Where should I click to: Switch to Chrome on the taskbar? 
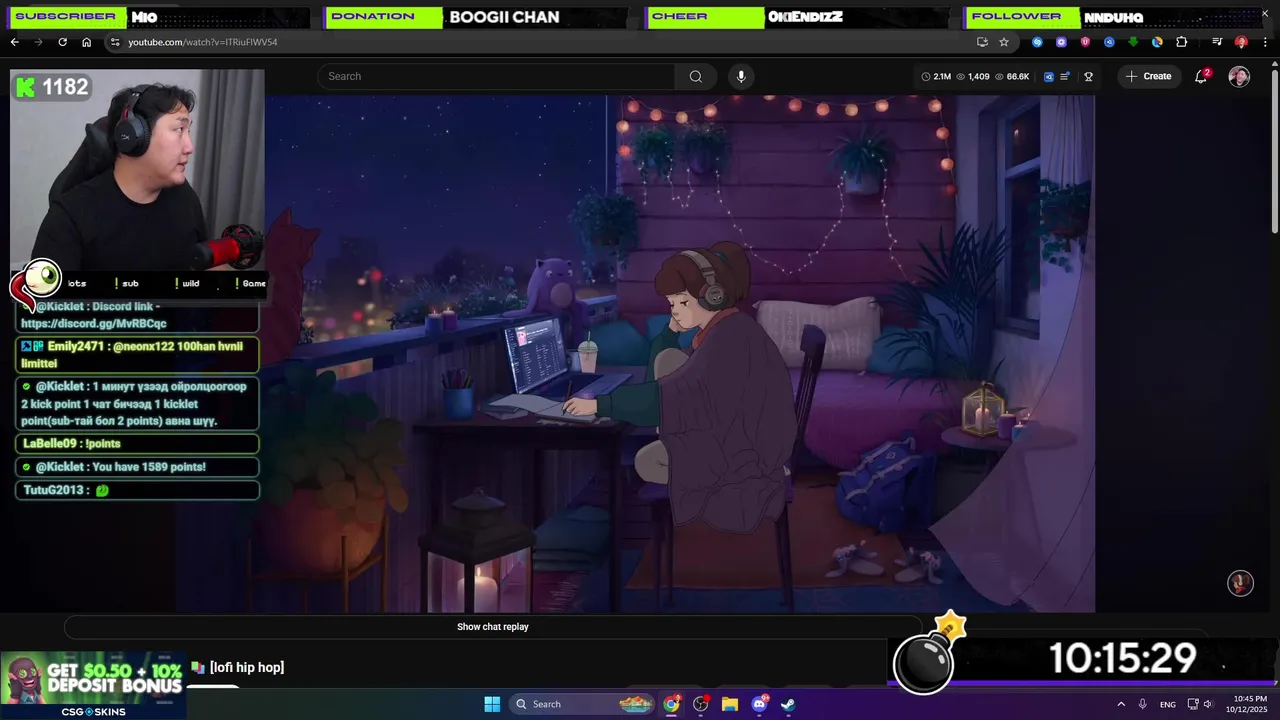point(672,704)
